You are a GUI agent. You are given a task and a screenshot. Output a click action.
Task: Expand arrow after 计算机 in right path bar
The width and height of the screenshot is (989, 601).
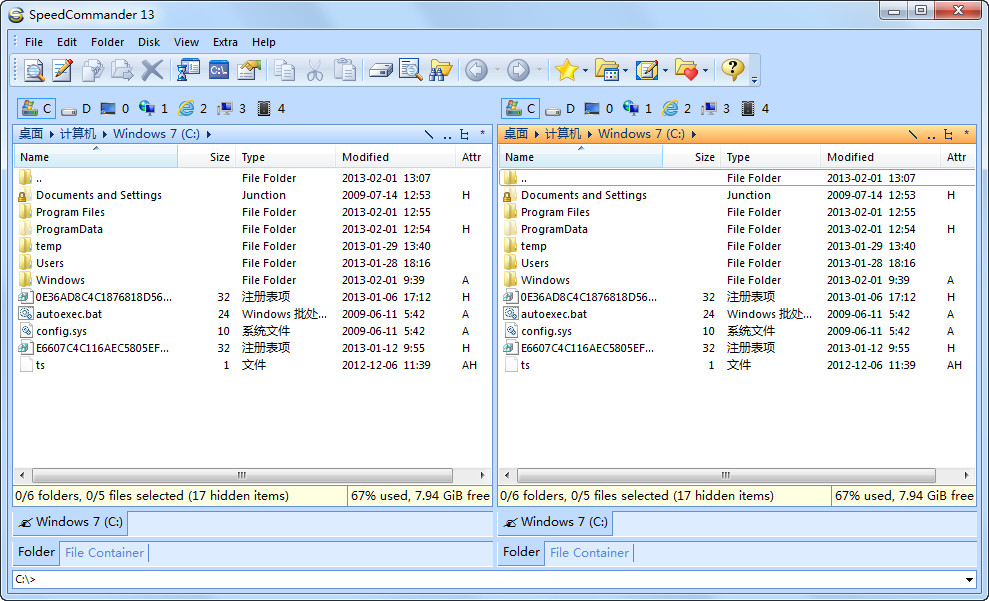[590, 134]
